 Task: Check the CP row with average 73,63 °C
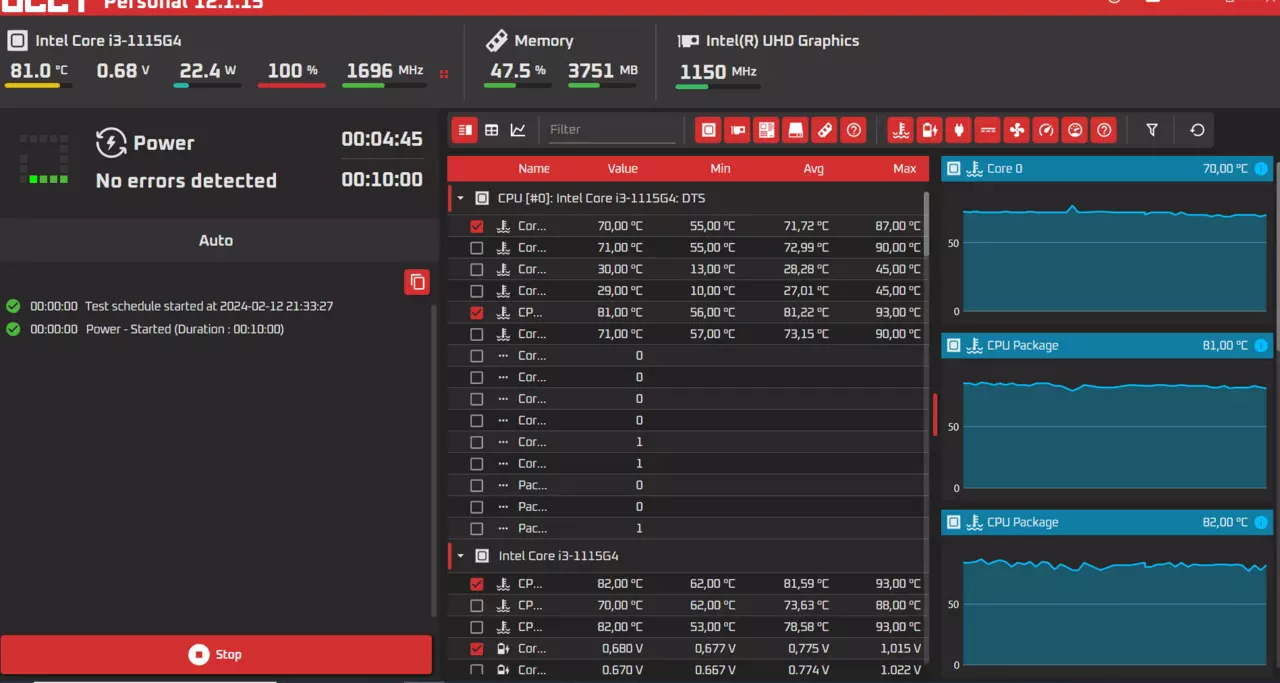click(x=476, y=606)
